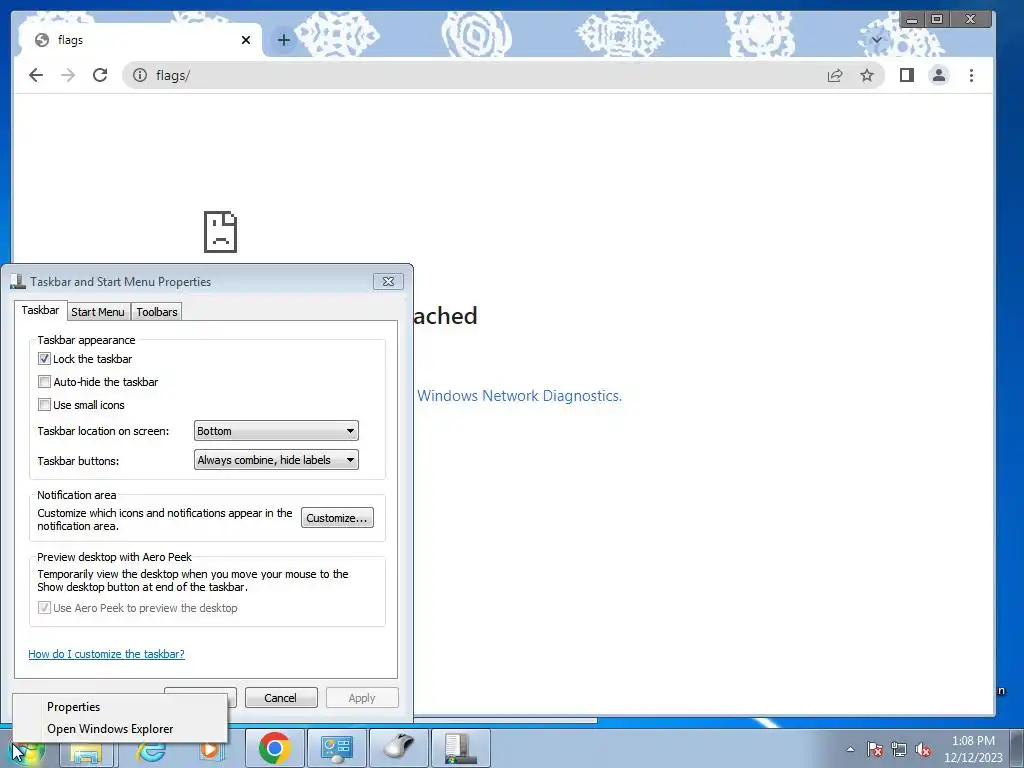Share this page from the address bar
This screenshot has height=768, width=1024.
click(x=835, y=75)
